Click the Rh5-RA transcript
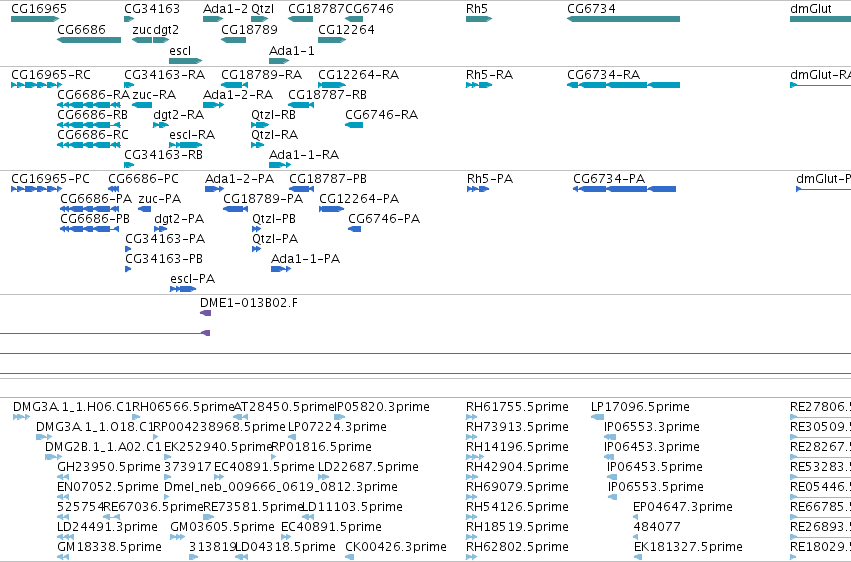This screenshot has height=562, width=851. pyautogui.click(x=489, y=75)
